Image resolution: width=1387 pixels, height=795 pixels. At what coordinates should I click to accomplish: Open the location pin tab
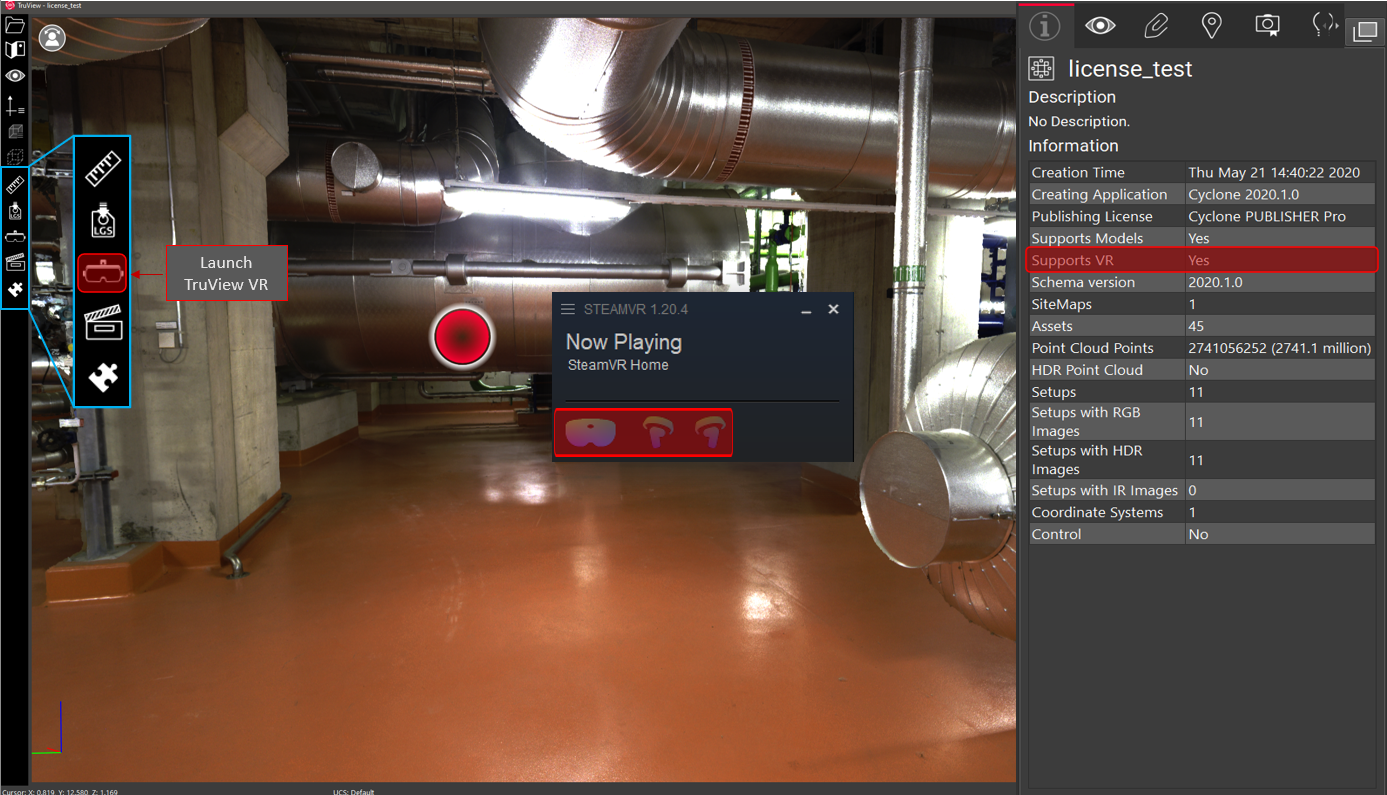click(x=1211, y=26)
